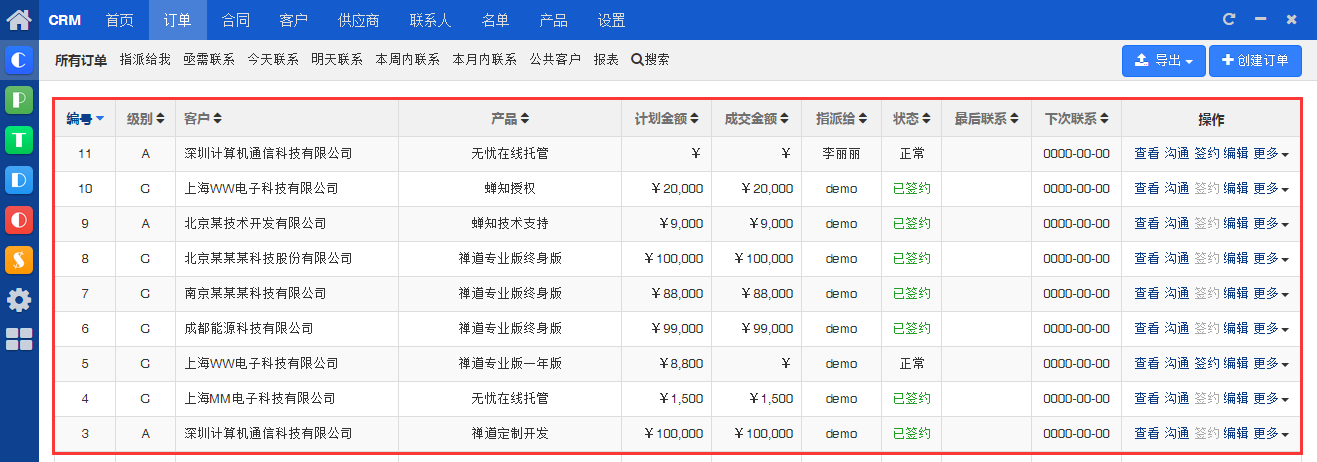Launch the green P app icon

click(x=19, y=101)
